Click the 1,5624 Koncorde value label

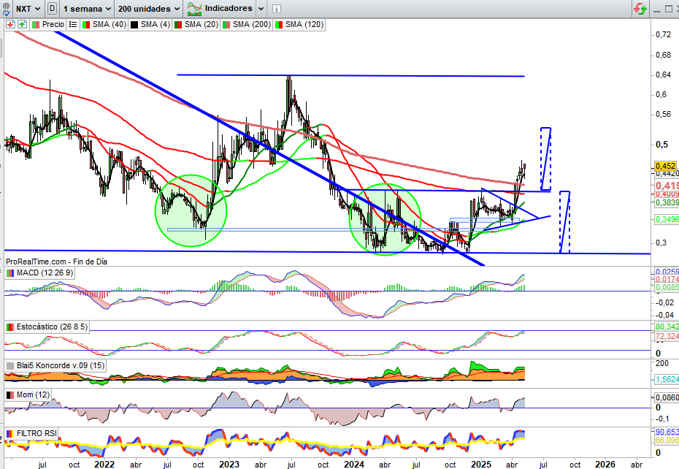point(666,379)
